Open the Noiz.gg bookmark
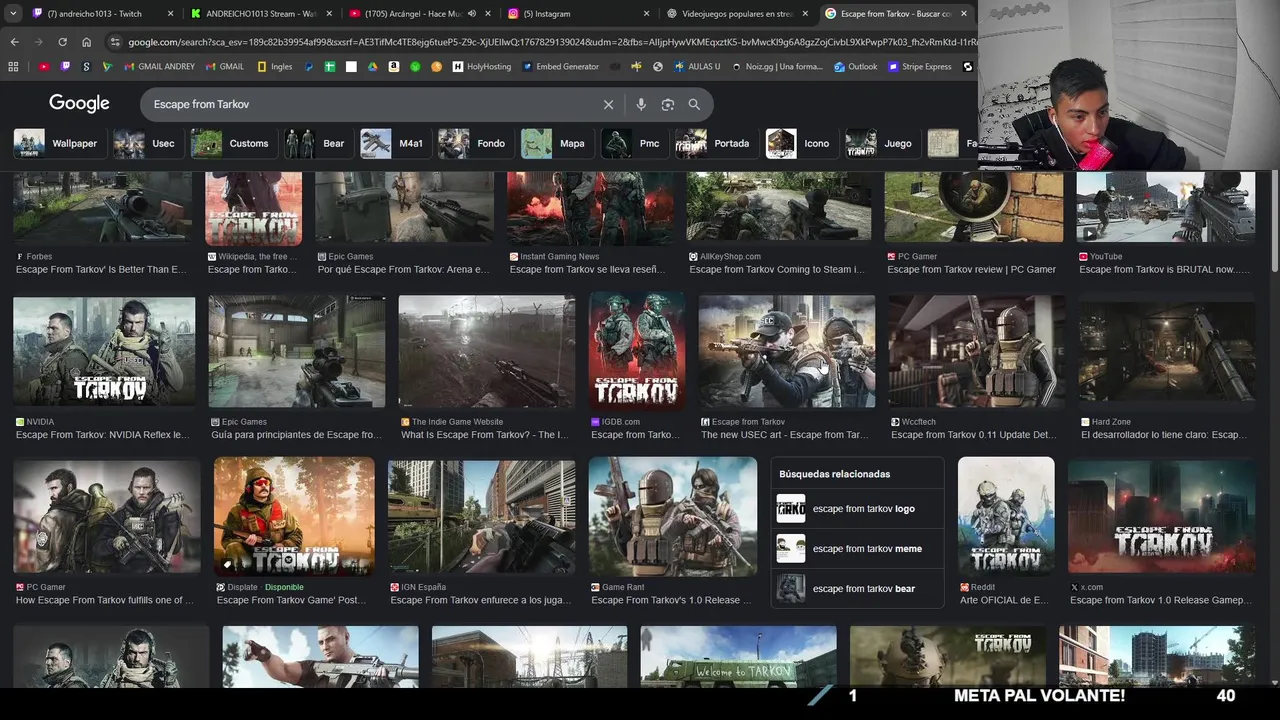Screen dimensions: 1280x720 click(x=777, y=67)
